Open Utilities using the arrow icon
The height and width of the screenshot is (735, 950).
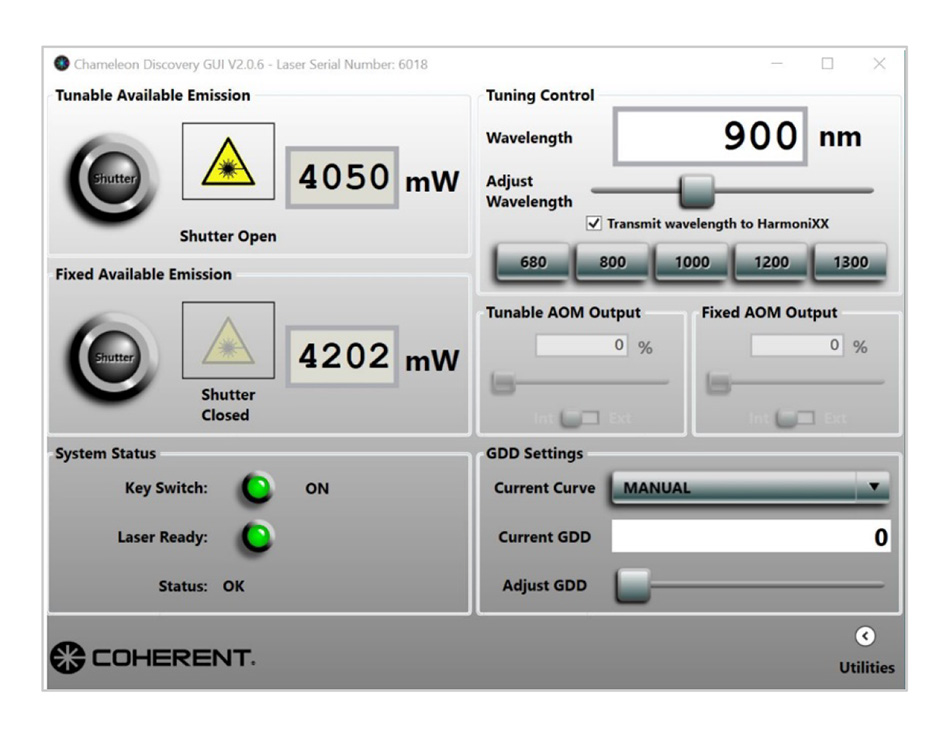coord(866,637)
